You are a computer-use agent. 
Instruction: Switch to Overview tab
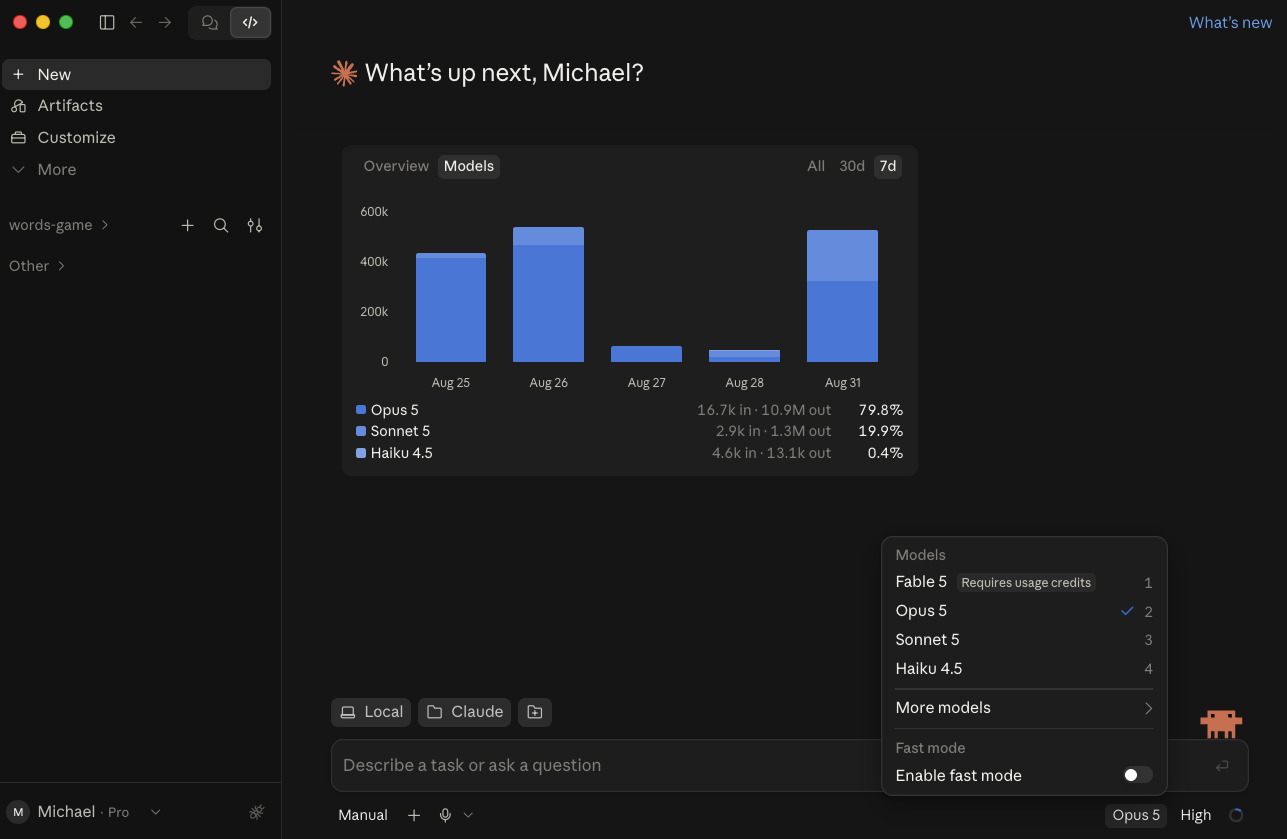tap(396, 166)
